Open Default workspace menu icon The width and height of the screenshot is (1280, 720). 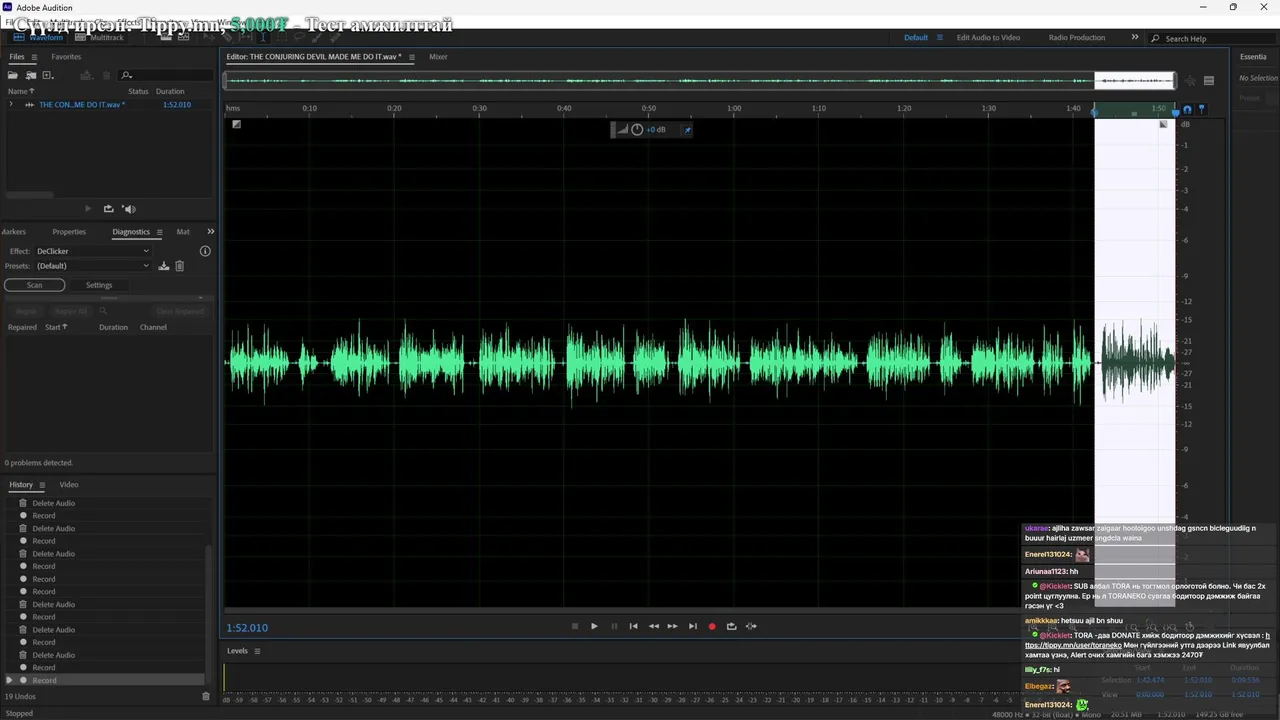(940, 38)
